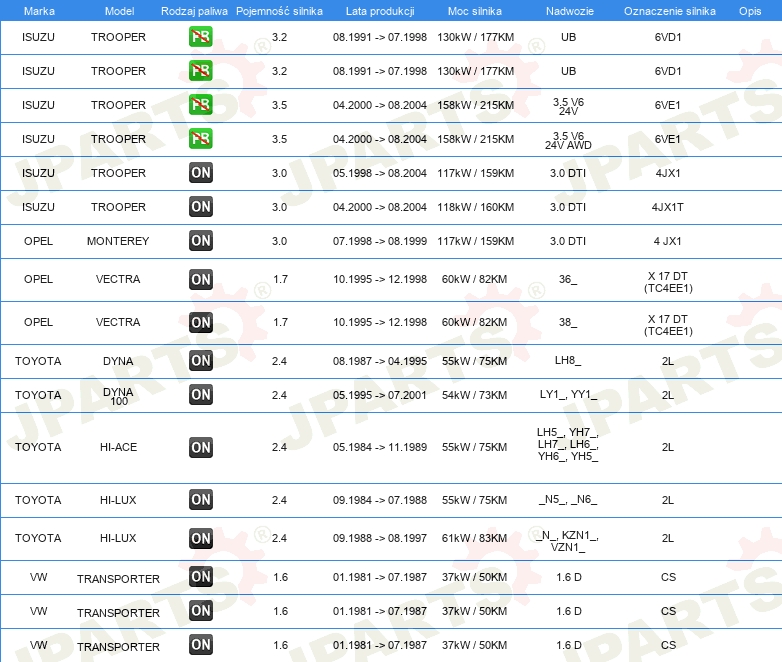Click the ON icon for HI-LUX _N5_, _N6_
Viewport: 782px width, 662px height.
[x=201, y=500]
